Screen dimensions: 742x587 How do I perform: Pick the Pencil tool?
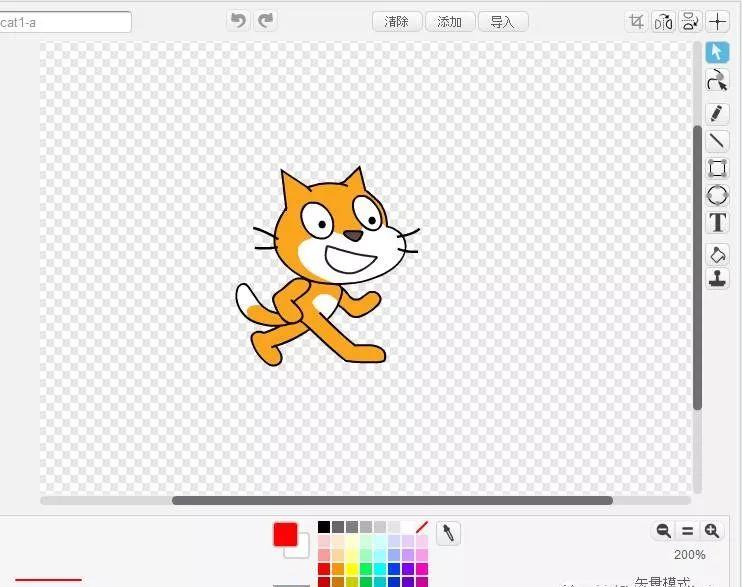pos(717,114)
